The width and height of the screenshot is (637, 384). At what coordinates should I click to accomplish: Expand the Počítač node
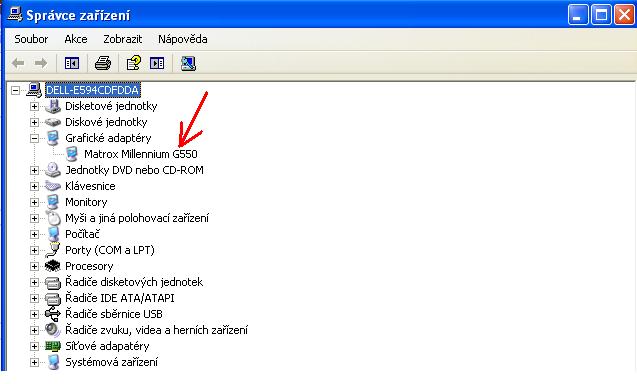34,234
